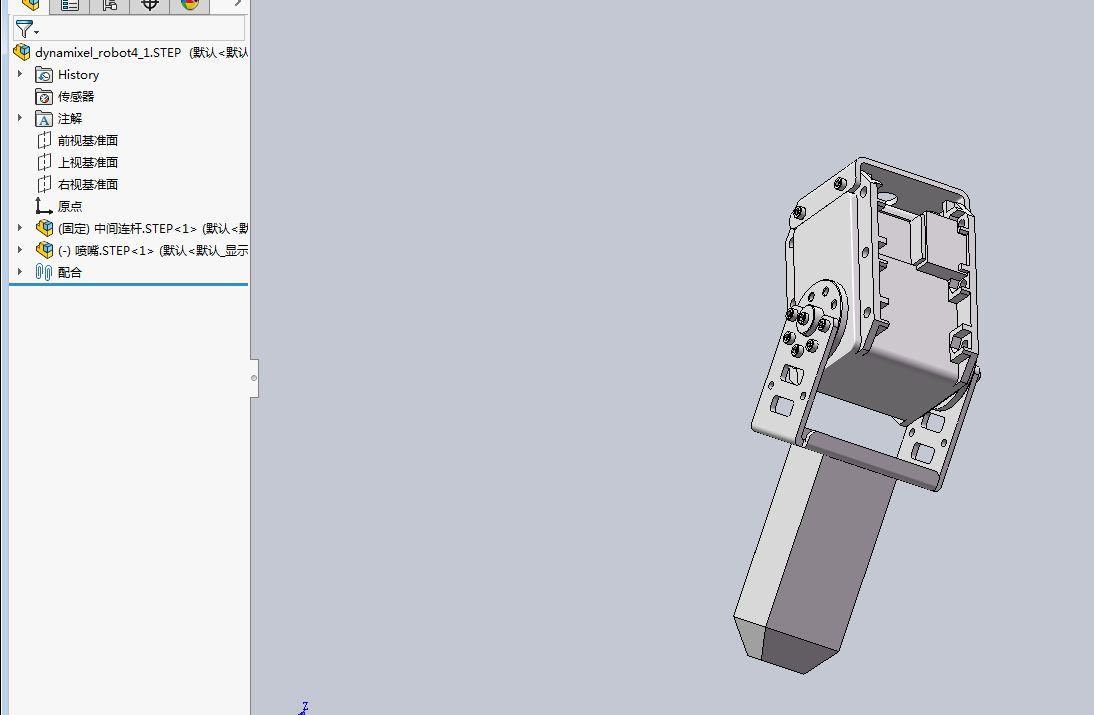The image size is (1094, 715).
Task: Open the DimXpertManager crosshair tab
Action: 149,6
